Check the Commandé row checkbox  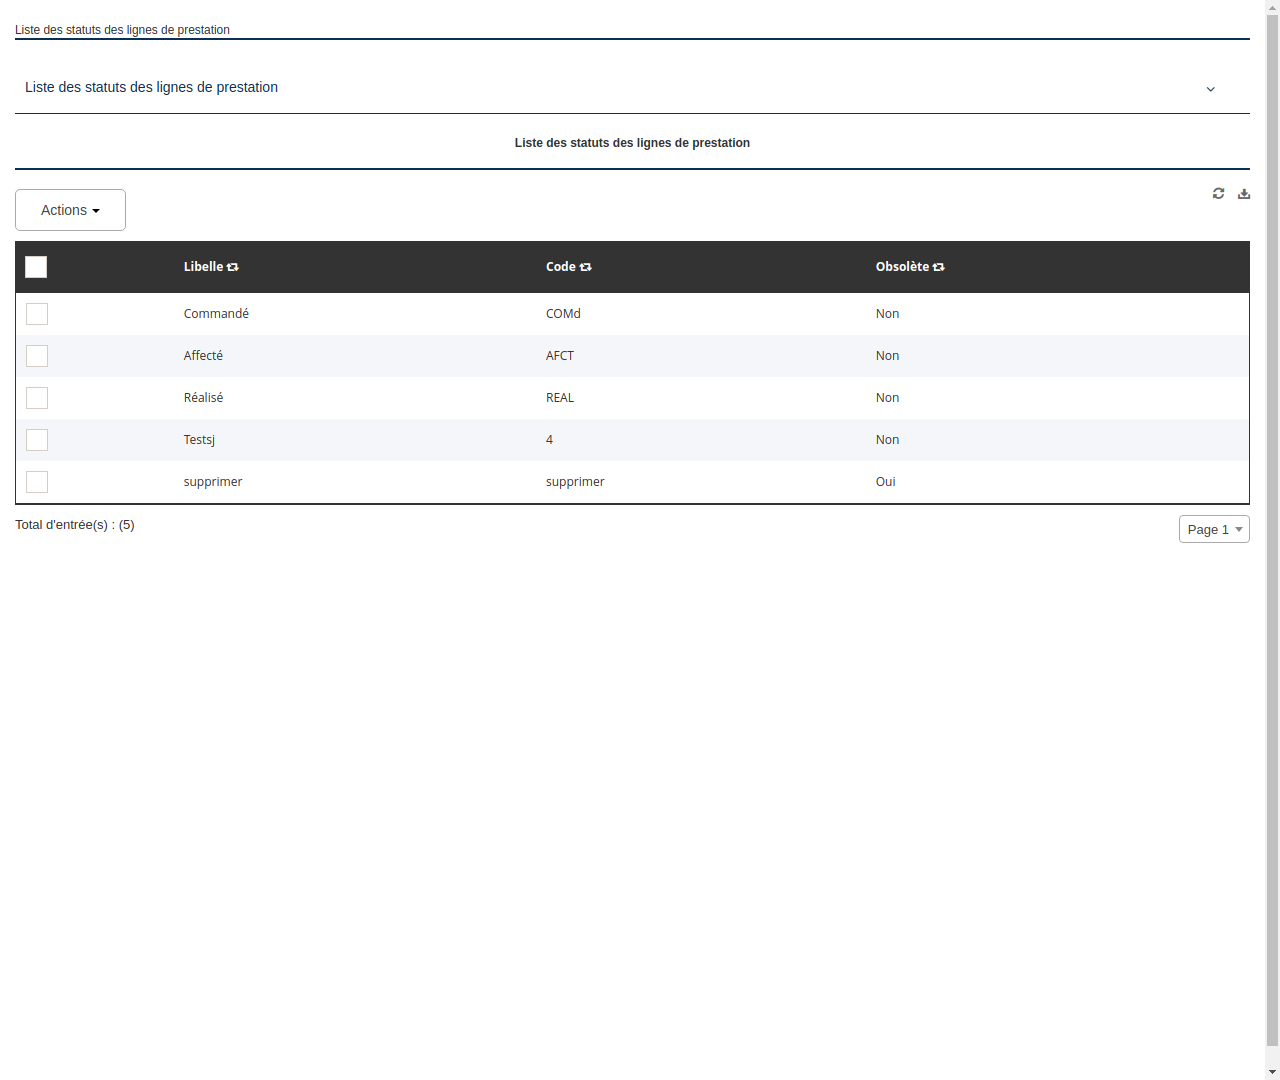37,314
